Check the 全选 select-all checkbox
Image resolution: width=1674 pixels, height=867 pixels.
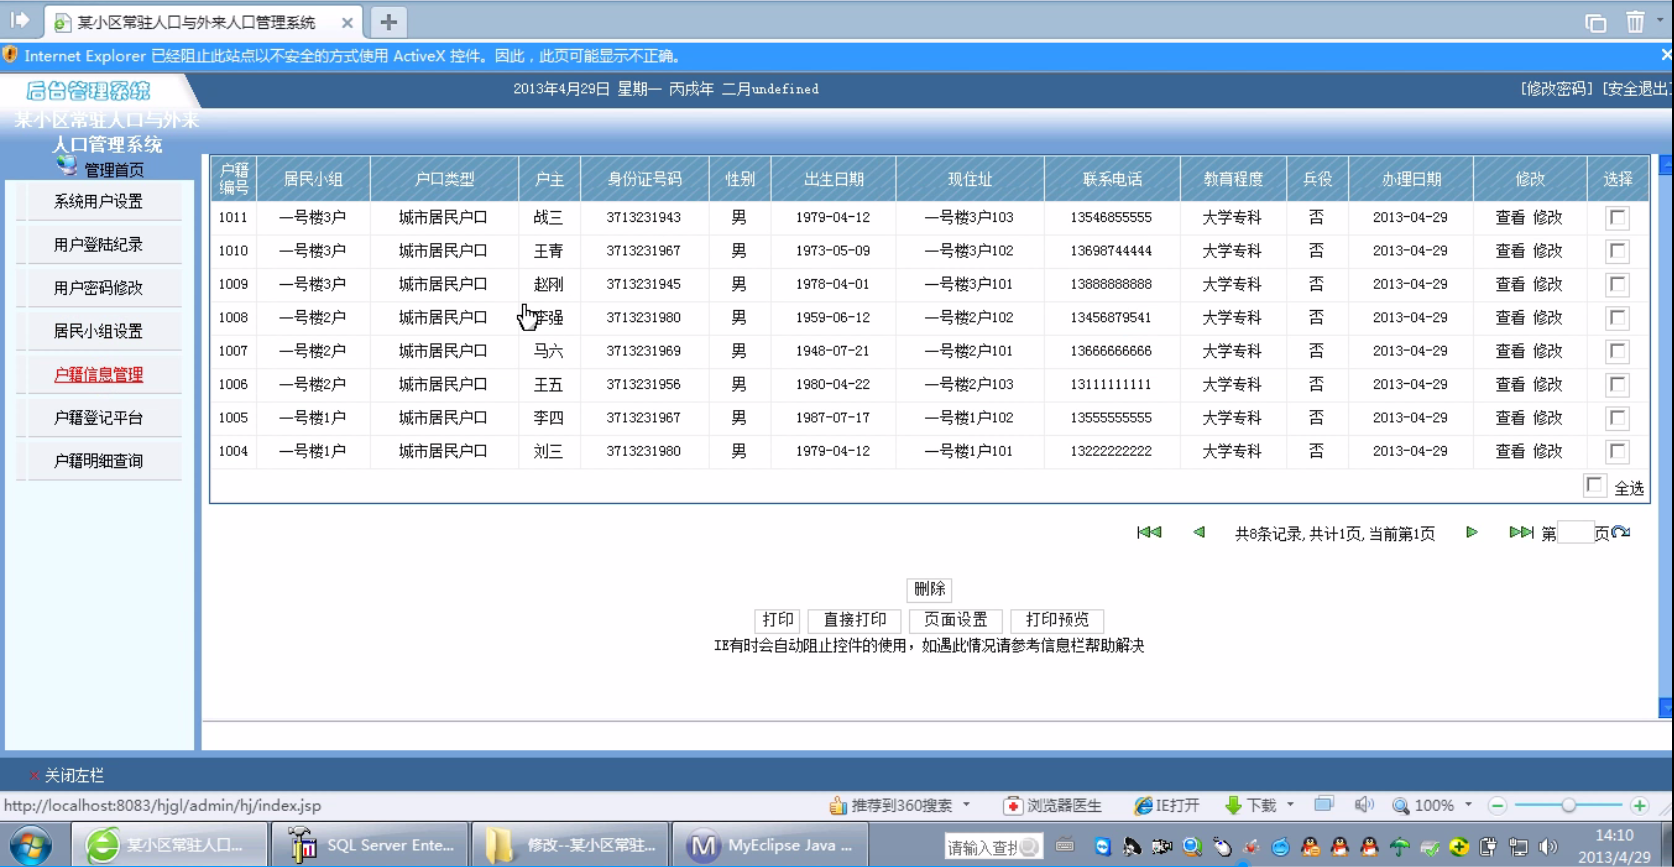(1595, 486)
